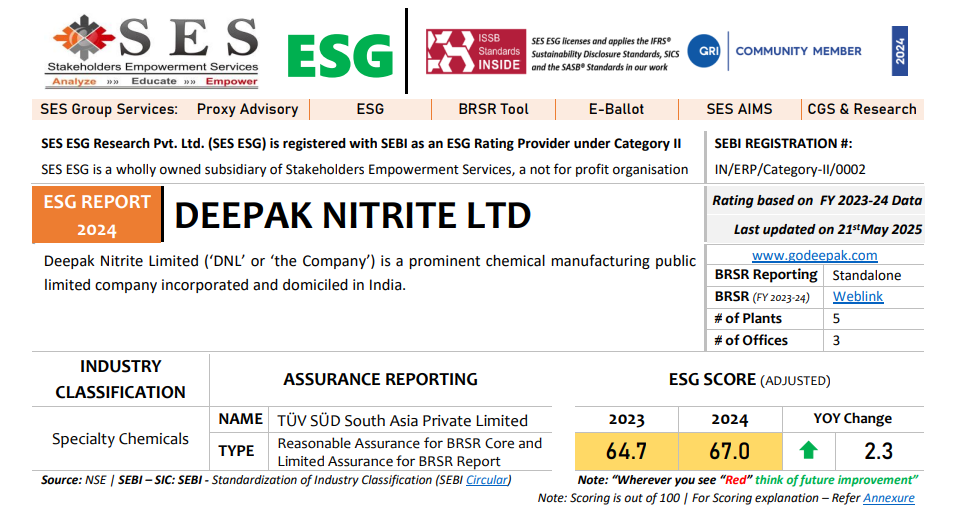
Task: Click Last updated on 21st May 2025
Action: tap(828, 229)
